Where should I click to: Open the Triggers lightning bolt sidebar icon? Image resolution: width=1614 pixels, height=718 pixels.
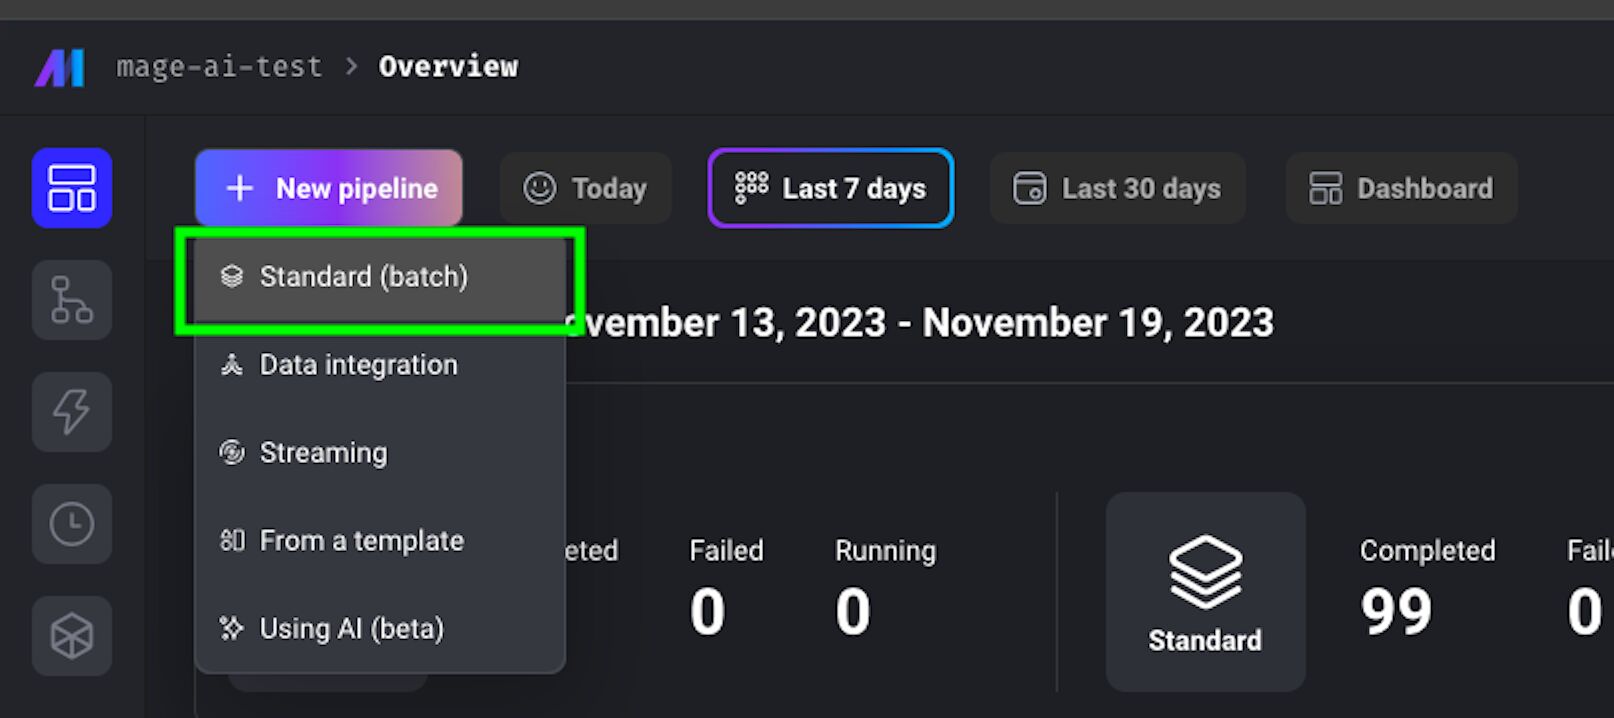click(72, 412)
